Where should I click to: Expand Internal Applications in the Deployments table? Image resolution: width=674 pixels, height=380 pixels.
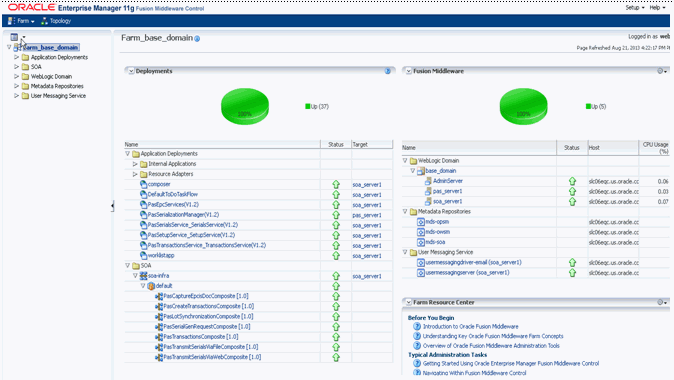[x=135, y=164]
